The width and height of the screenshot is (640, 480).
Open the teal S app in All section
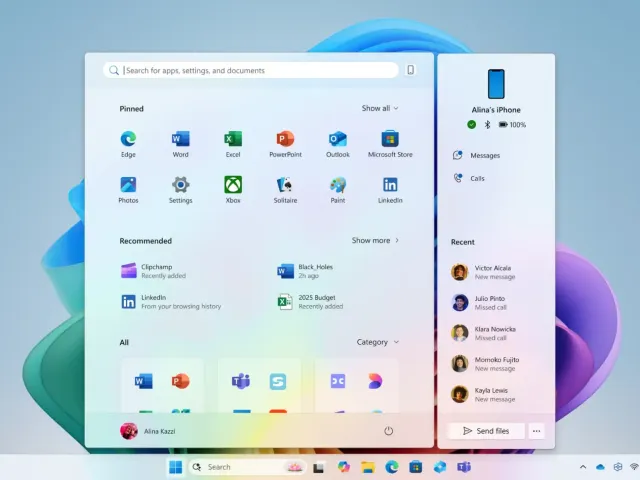pos(278,382)
